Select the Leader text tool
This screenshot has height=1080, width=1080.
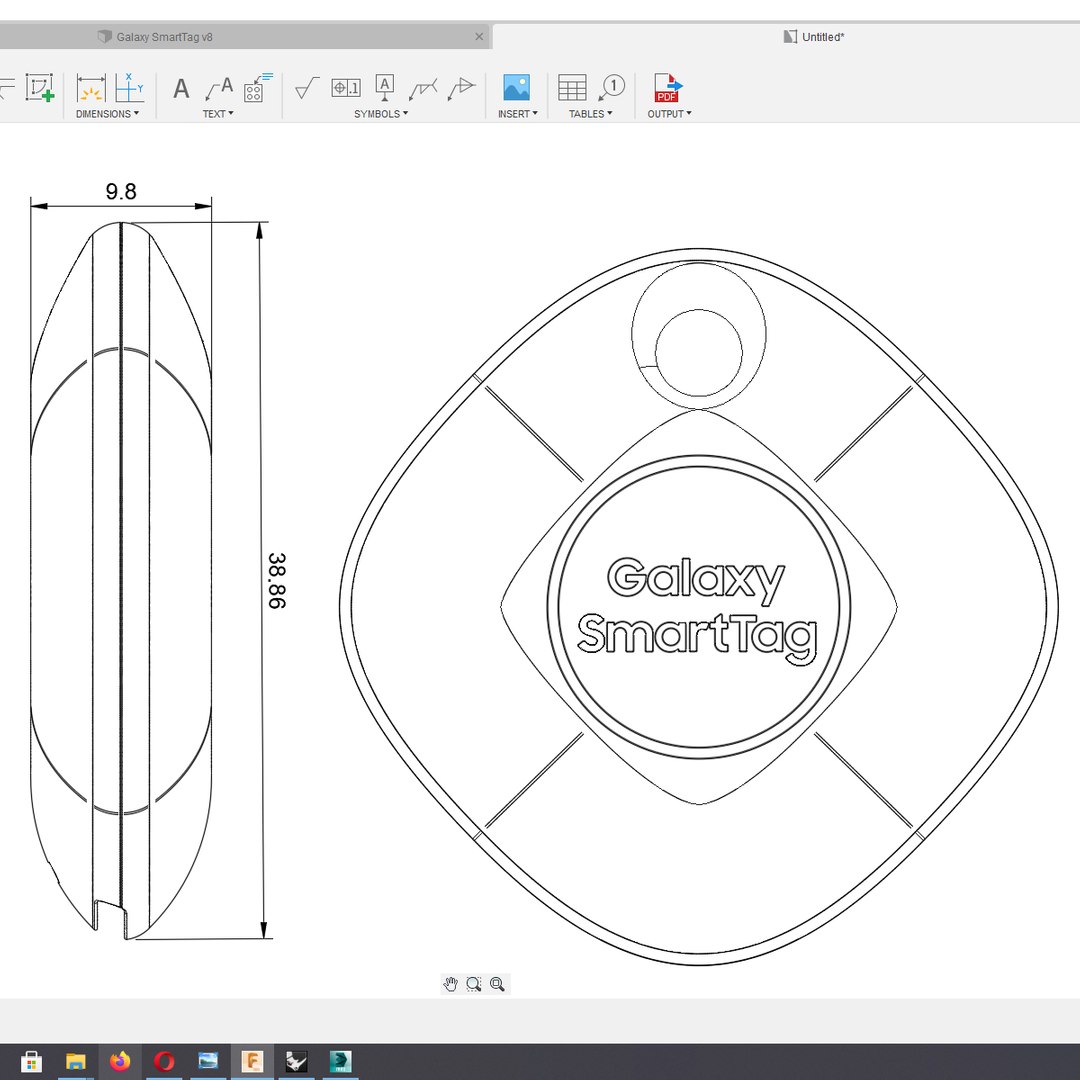[x=219, y=88]
